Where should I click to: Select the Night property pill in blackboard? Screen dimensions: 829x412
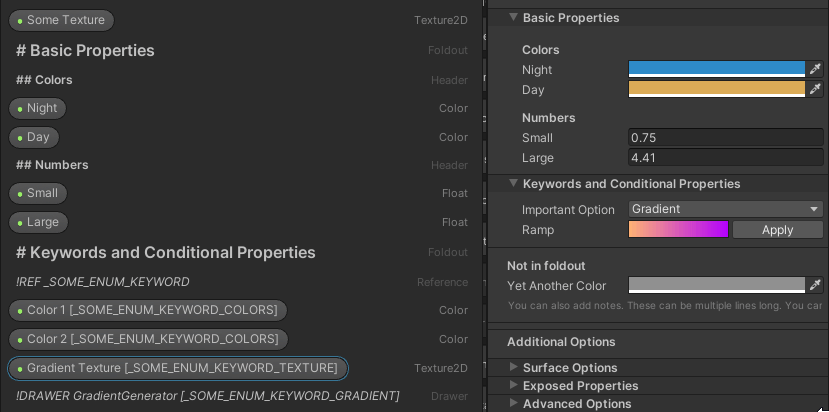pyautogui.click(x=38, y=108)
